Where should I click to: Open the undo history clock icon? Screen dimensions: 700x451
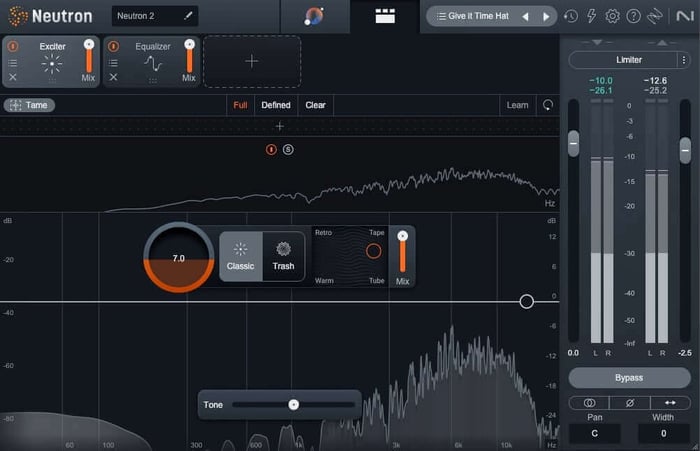pyautogui.click(x=571, y=17)
